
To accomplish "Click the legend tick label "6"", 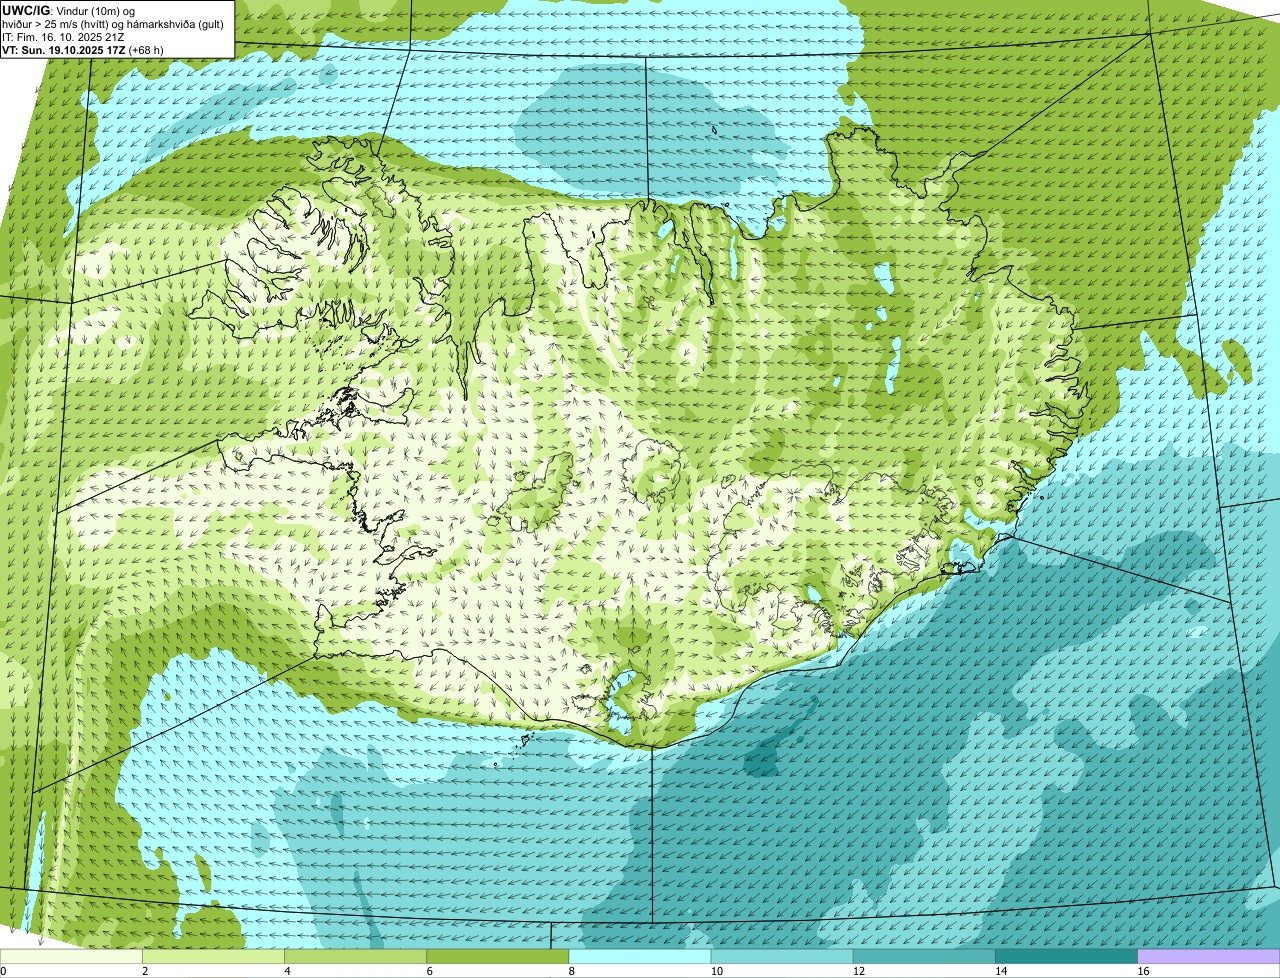I will (x=429, y=971).
